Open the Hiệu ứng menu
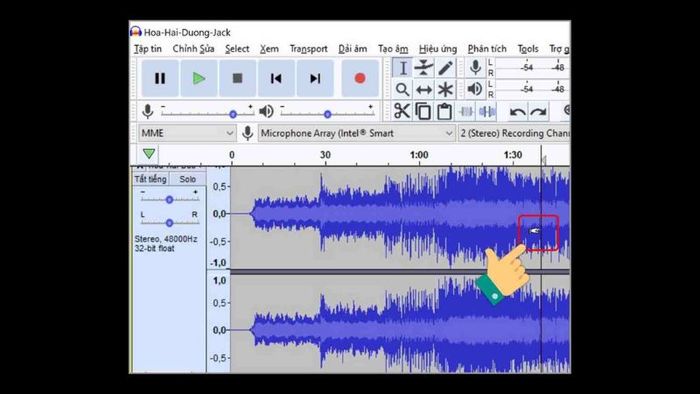The height and width of the screenshot is (394, 700). pos(438,49)
